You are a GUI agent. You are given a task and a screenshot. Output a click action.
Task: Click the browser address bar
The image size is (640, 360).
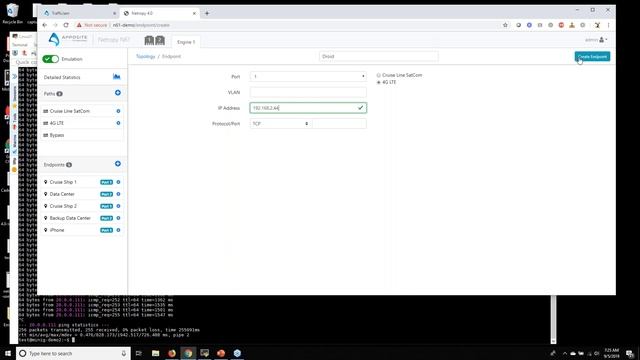tap(286, 25)
